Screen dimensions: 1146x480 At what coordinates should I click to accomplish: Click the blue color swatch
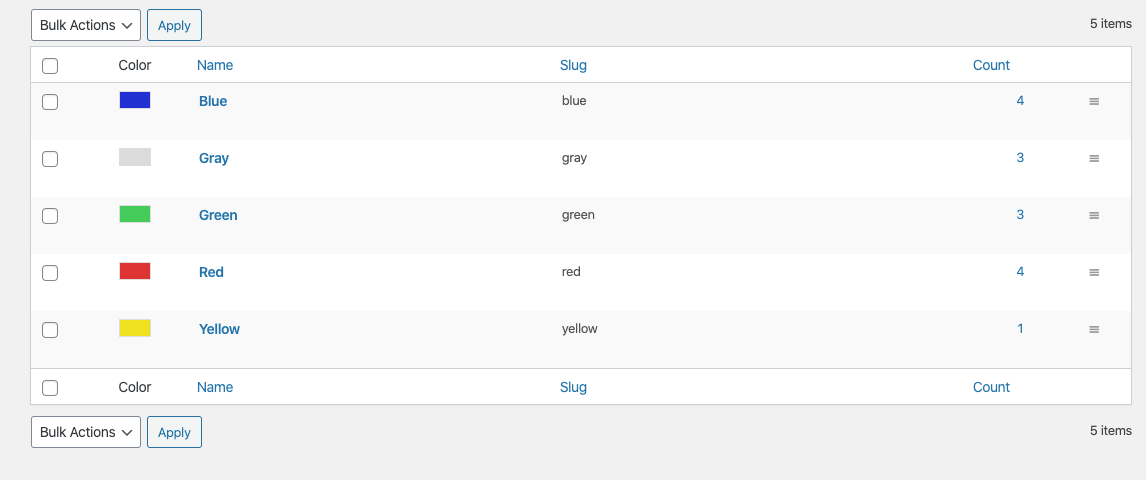135,100
